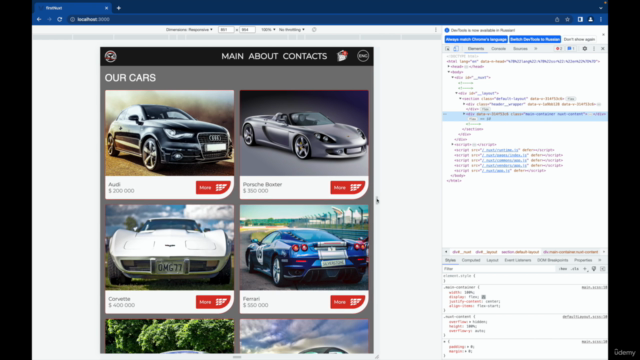Open the Properties tab
The image size is (640, 360).
[x=583, y=260]
